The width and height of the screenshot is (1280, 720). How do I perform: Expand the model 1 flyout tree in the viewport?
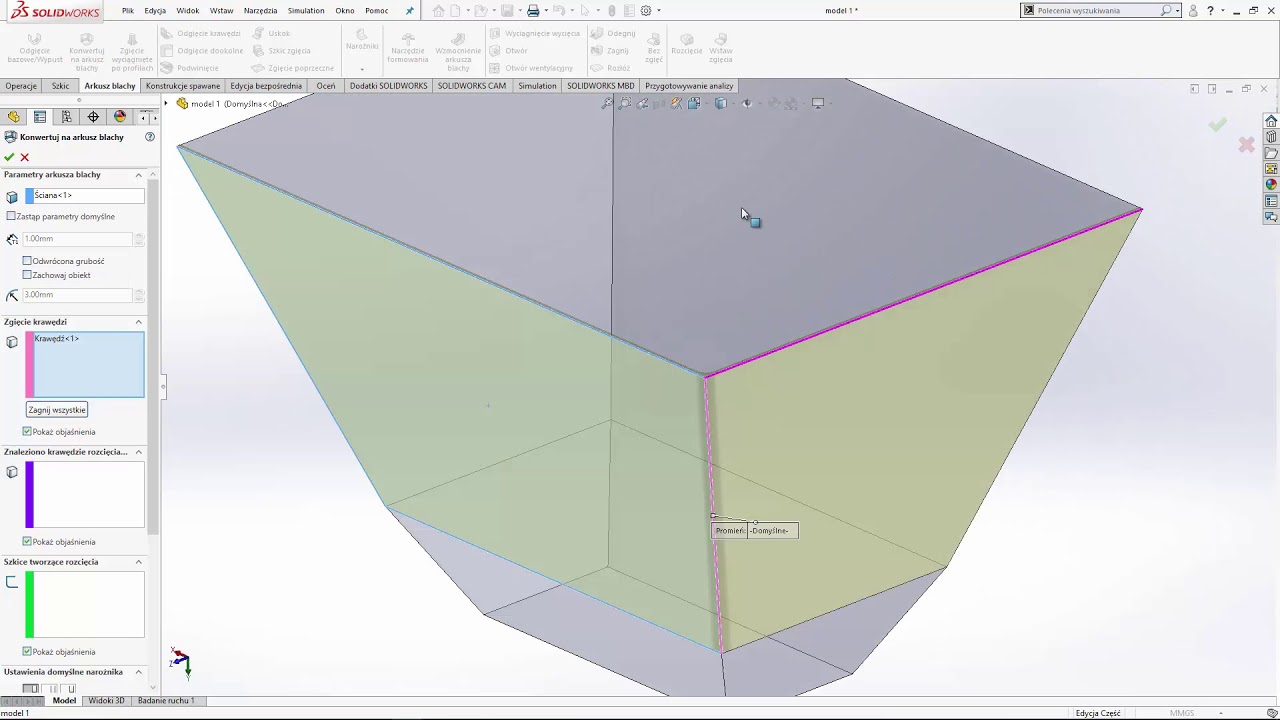tap(168, 104)
